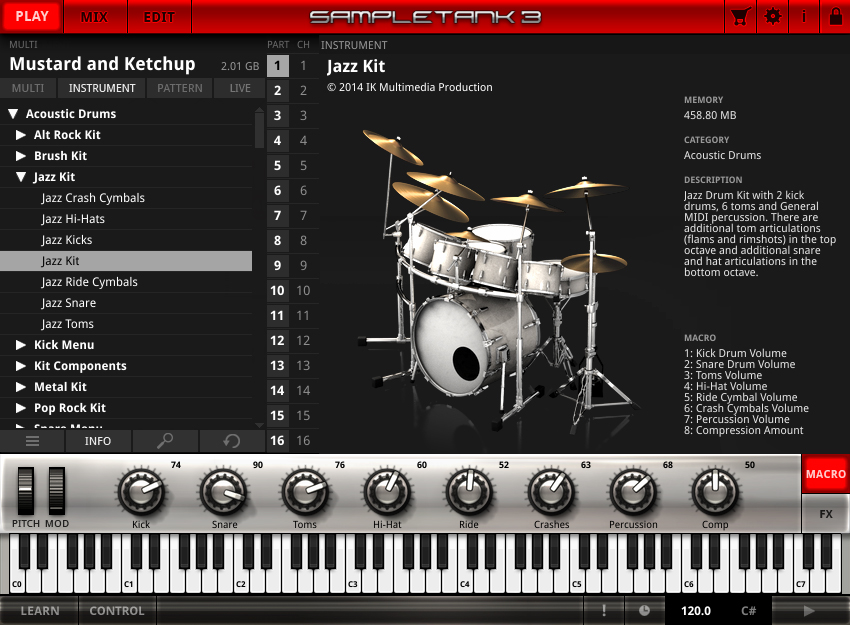Screen dimensions: 850x625
Task: Expand the Alt Rock Kit folder
Action: tap(21, 134)
